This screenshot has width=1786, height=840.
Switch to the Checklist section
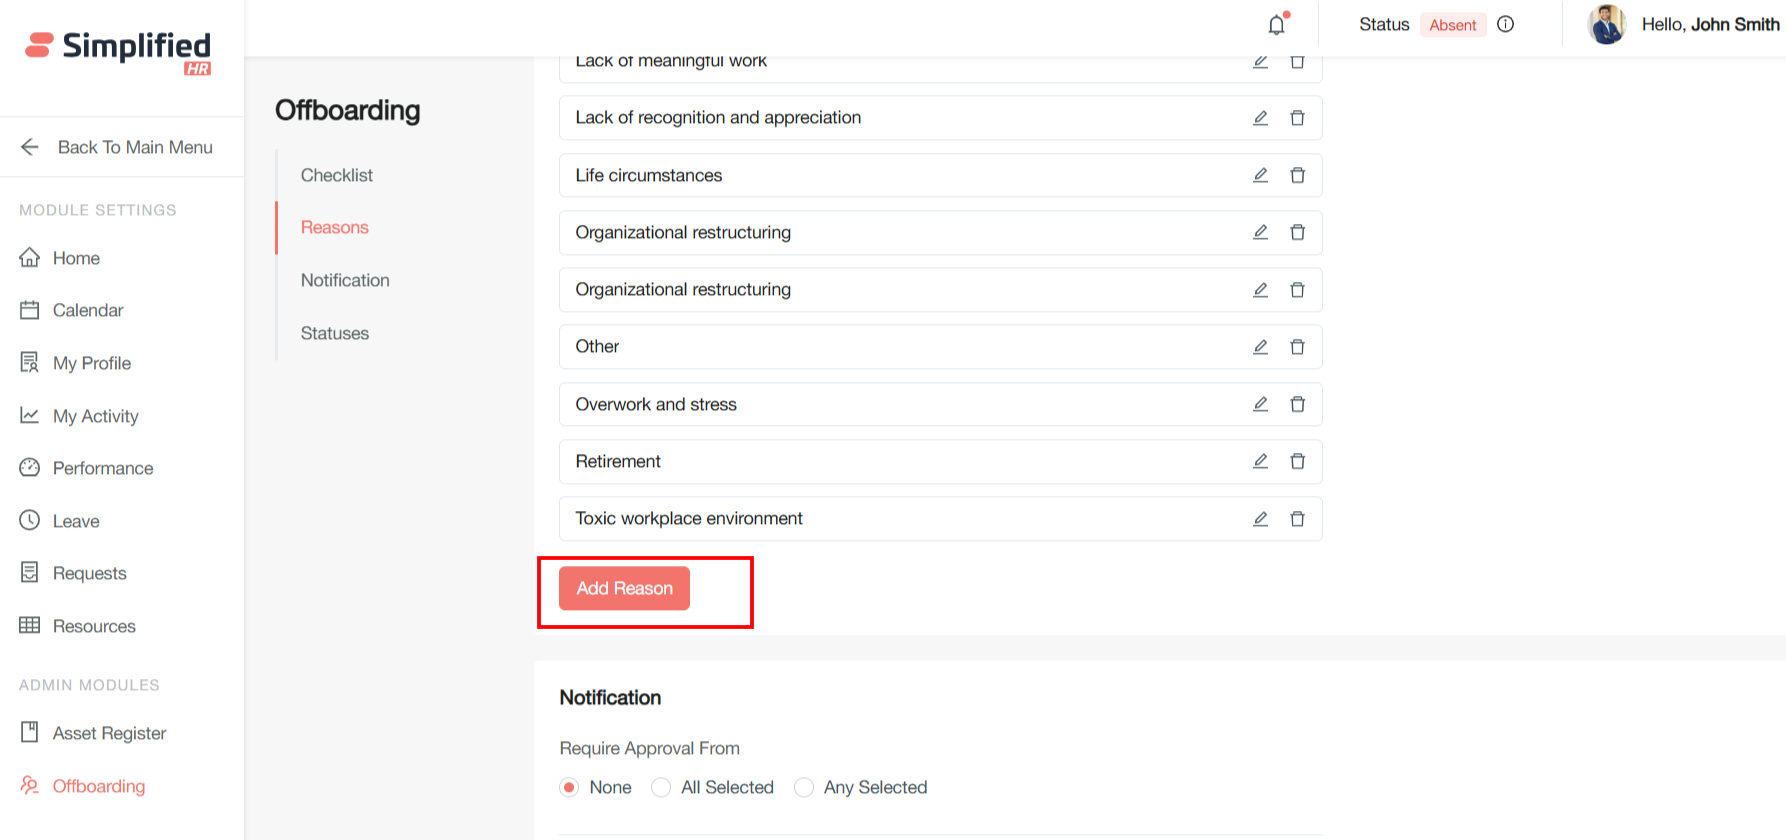coord(336,175)
